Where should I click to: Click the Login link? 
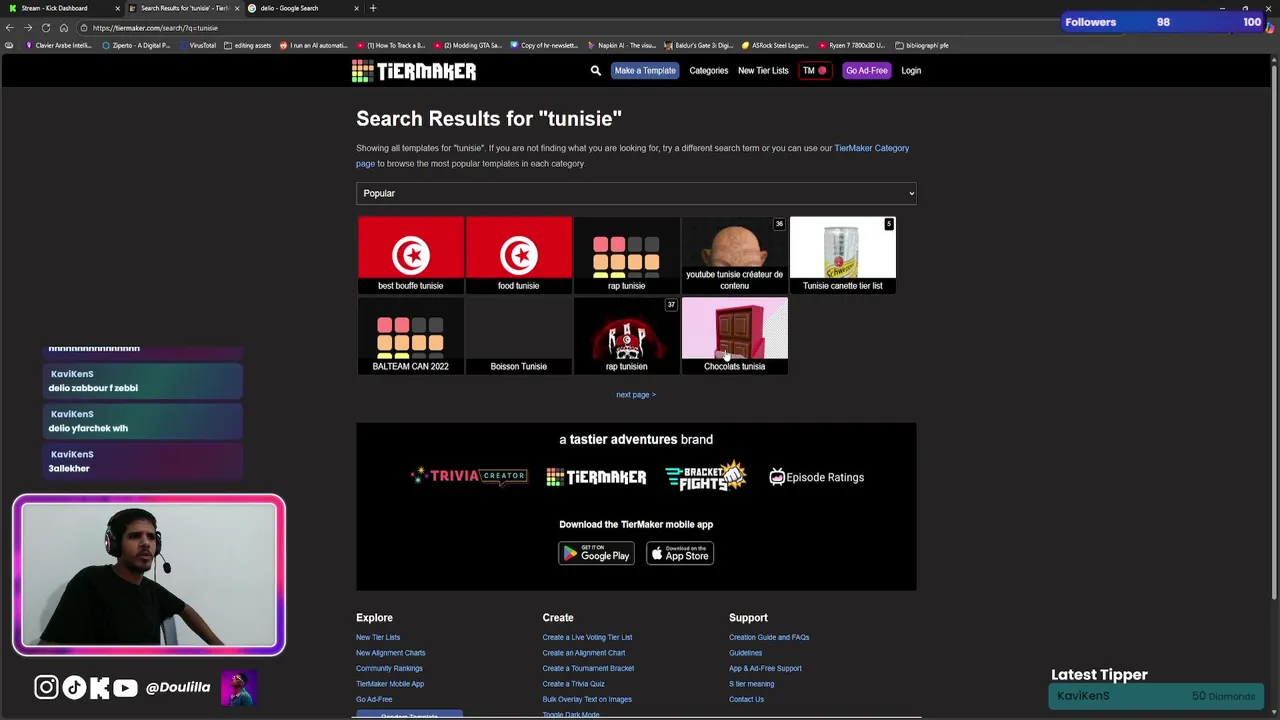[x=911, y=71]
